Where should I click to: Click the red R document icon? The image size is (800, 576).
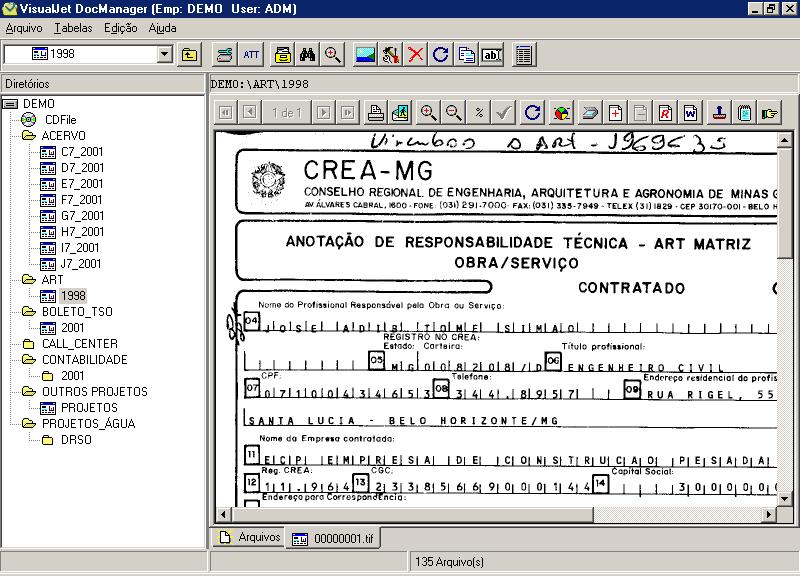tap(665, 113)
